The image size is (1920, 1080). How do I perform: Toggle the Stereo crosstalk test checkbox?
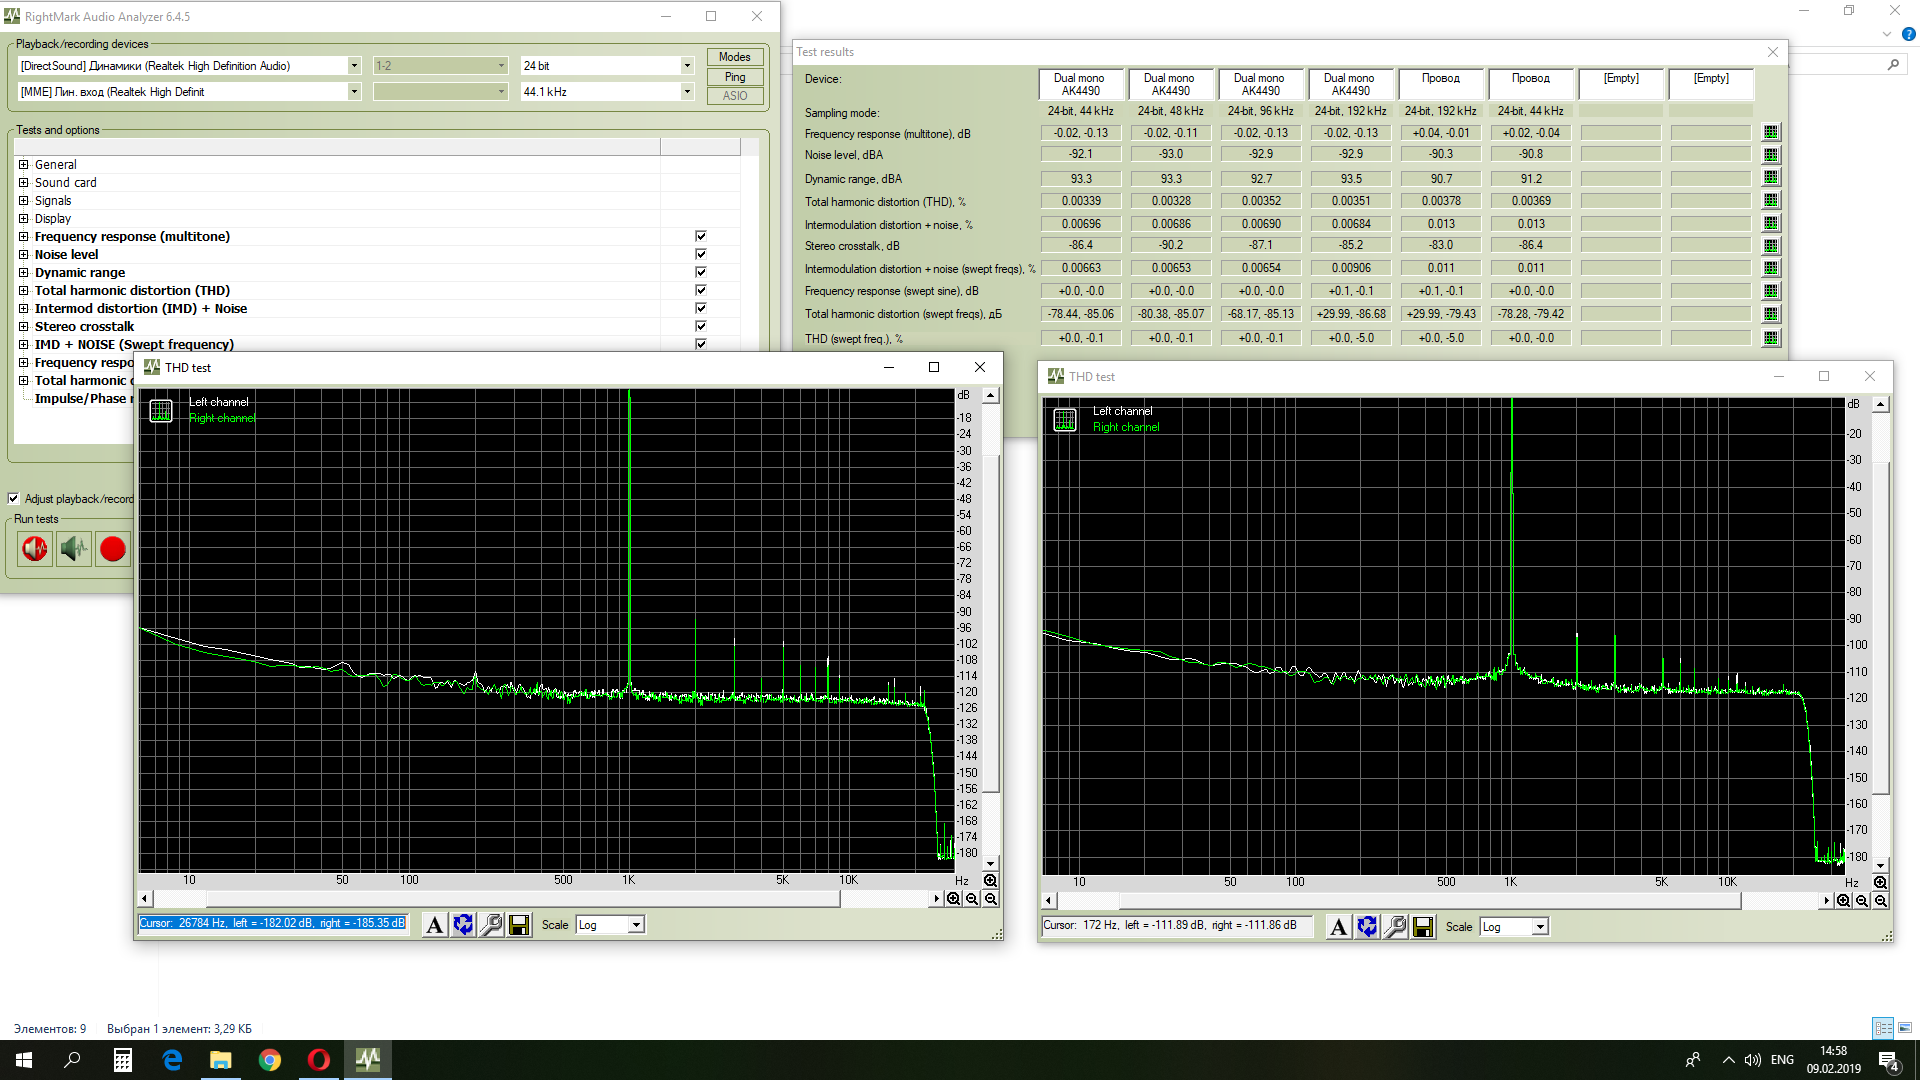[x=701, y=327]
